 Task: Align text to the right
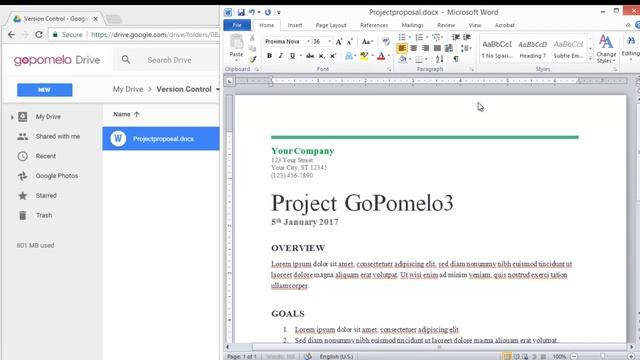425,48
